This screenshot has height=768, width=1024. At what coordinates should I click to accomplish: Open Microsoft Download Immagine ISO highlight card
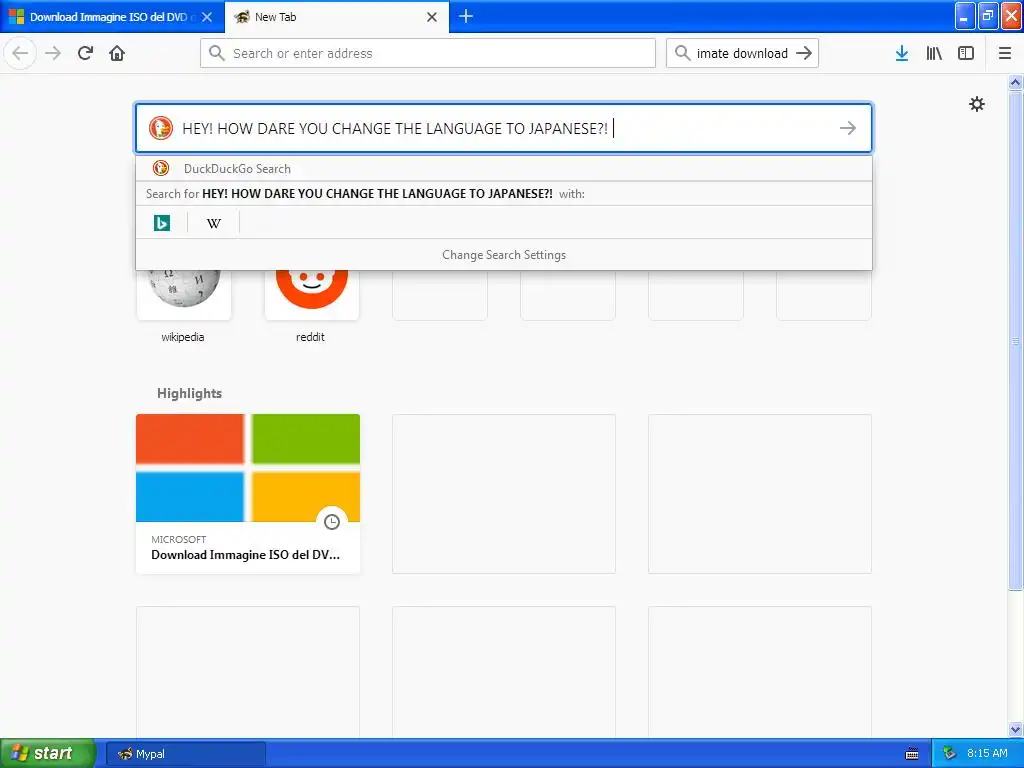pos(248,494)
